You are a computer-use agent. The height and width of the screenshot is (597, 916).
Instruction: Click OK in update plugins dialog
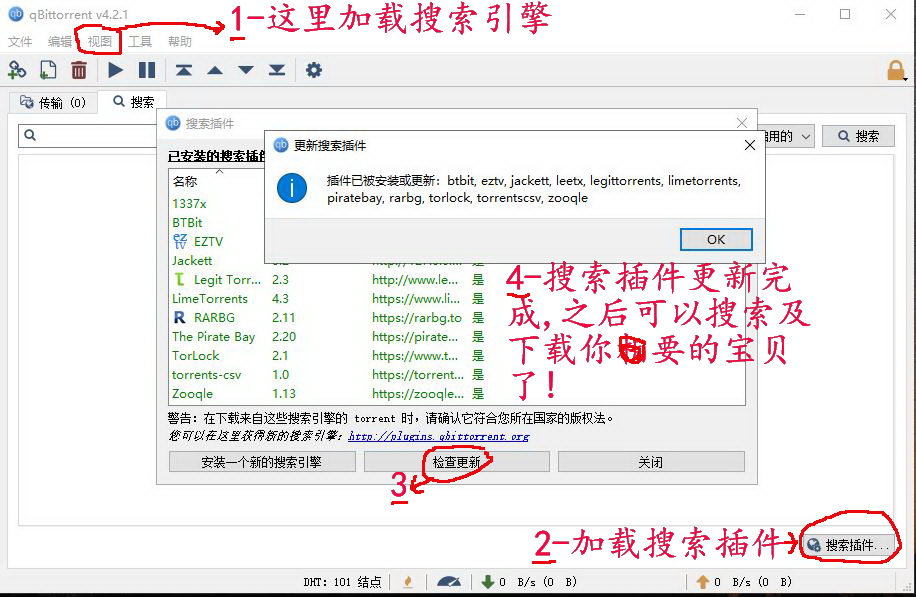coord(716,239)
